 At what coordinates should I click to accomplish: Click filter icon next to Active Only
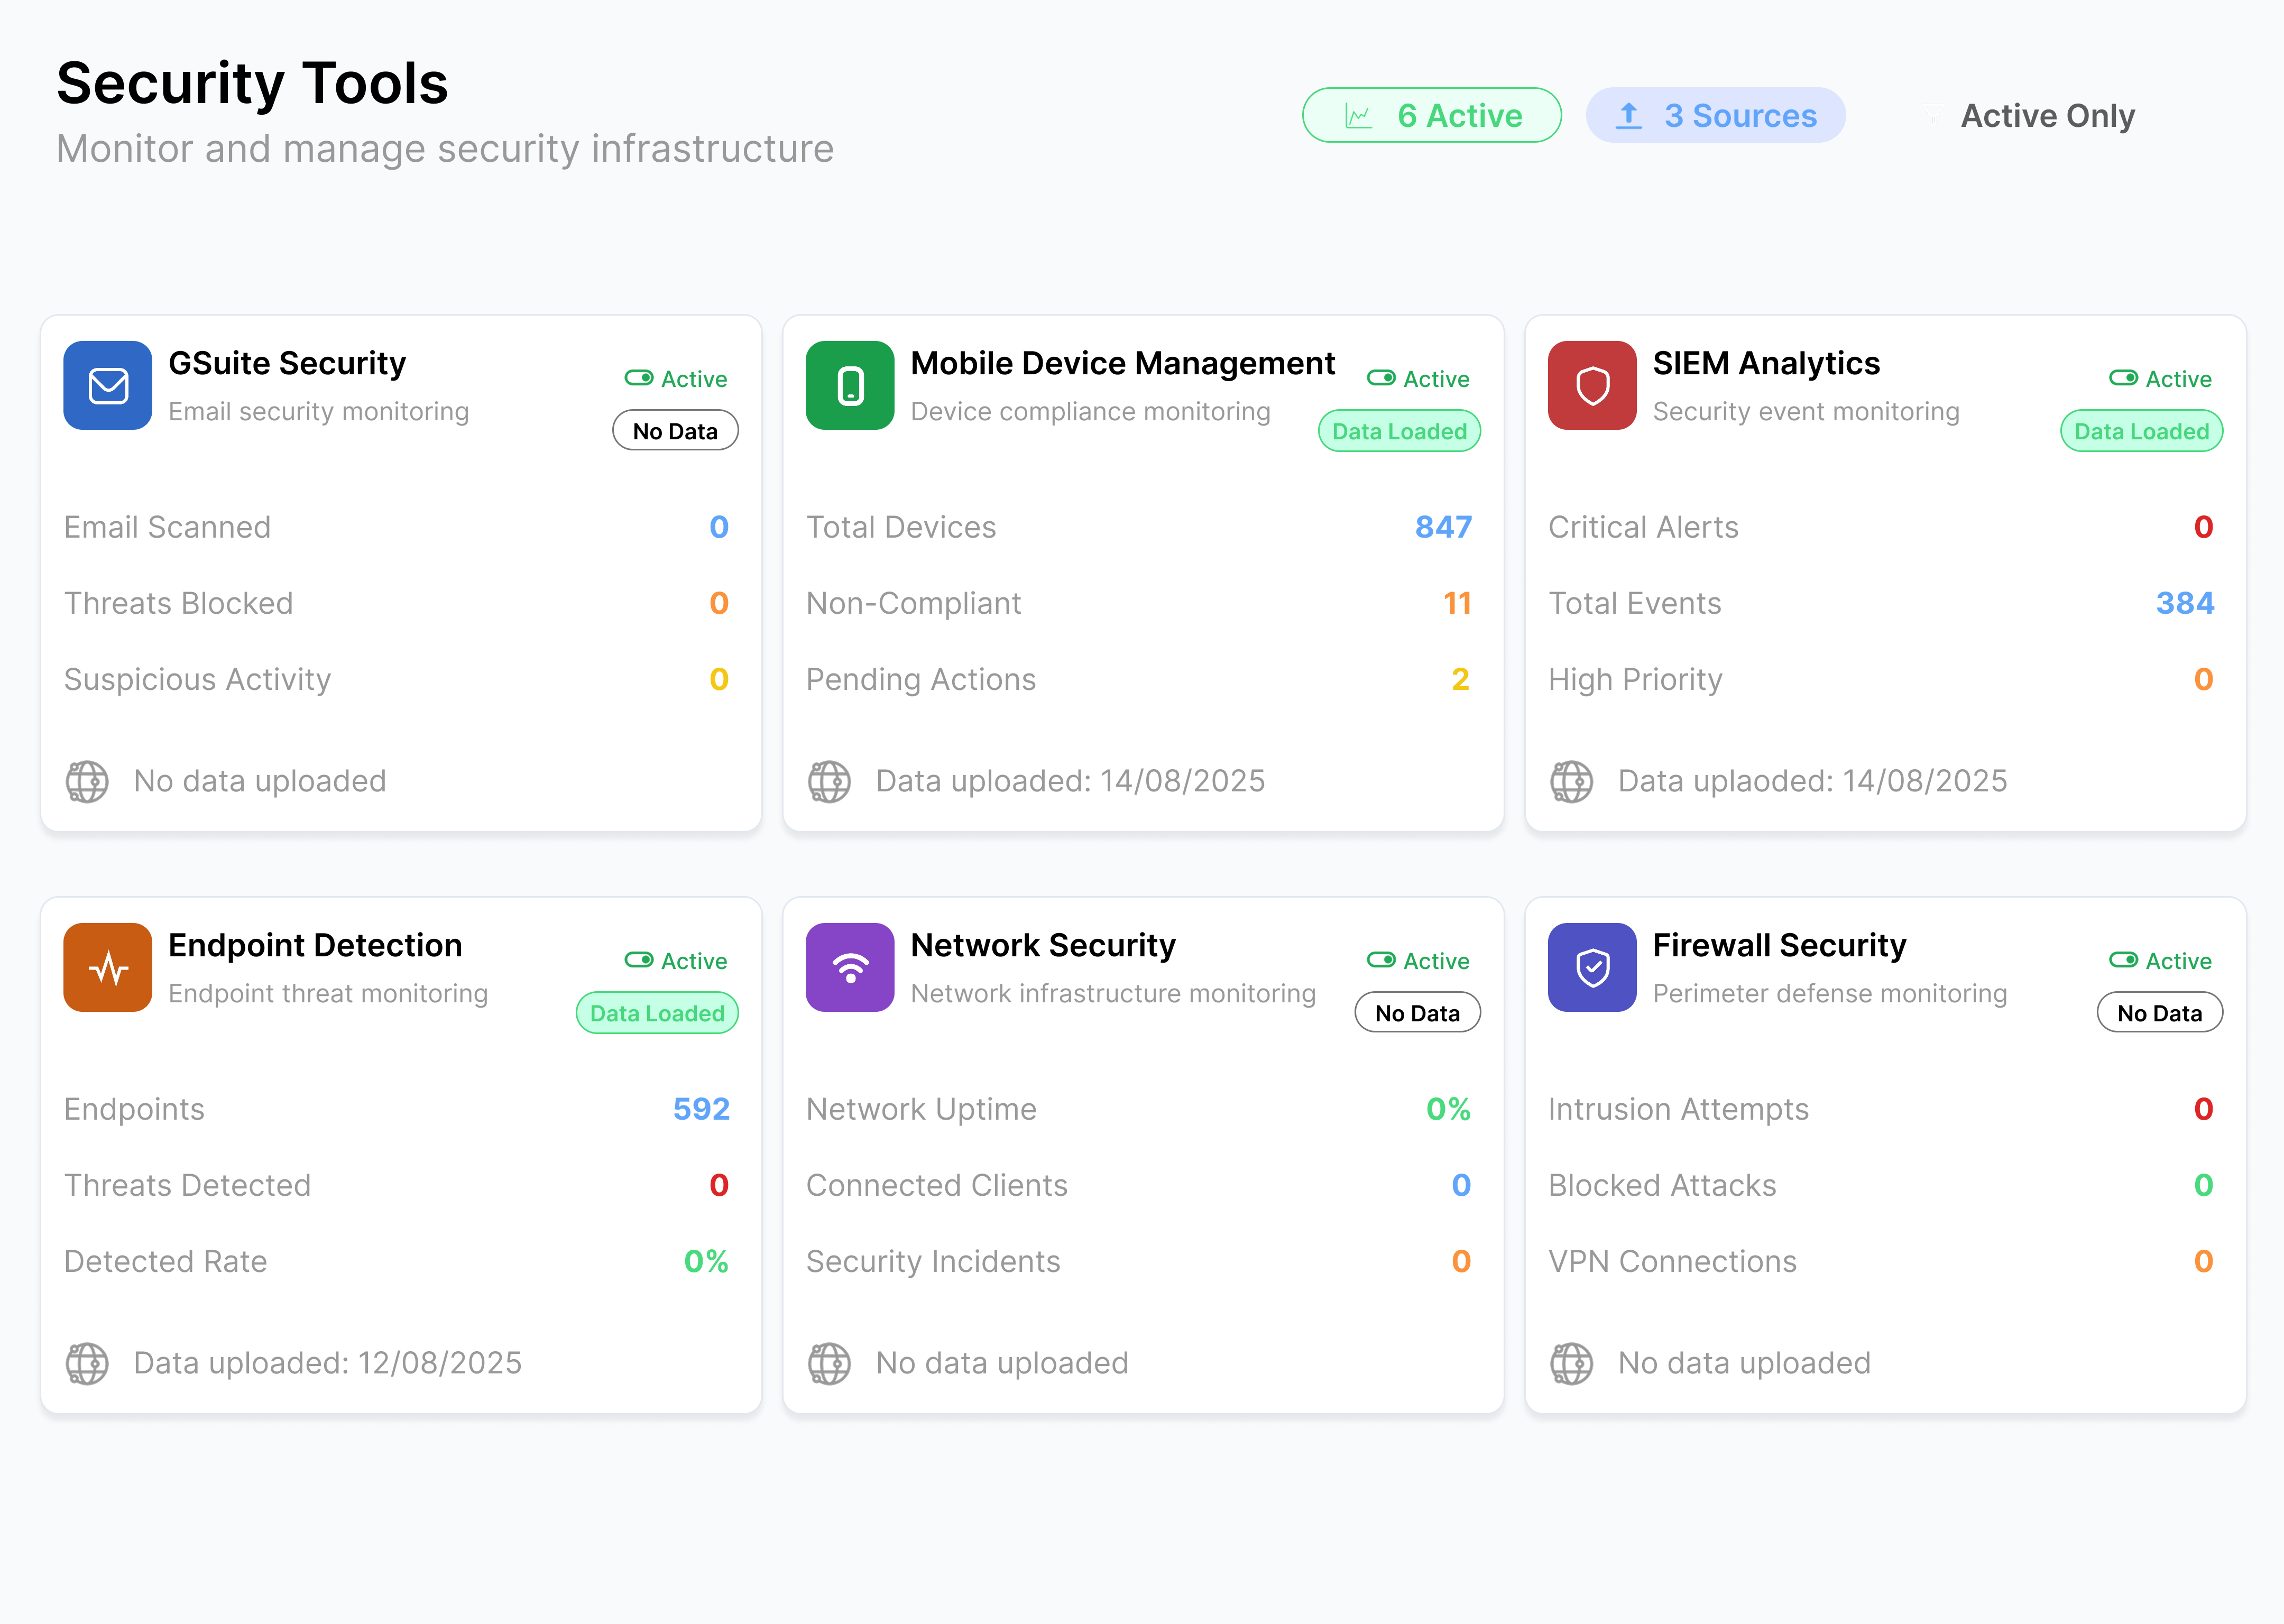click(x=1933, y=116)
